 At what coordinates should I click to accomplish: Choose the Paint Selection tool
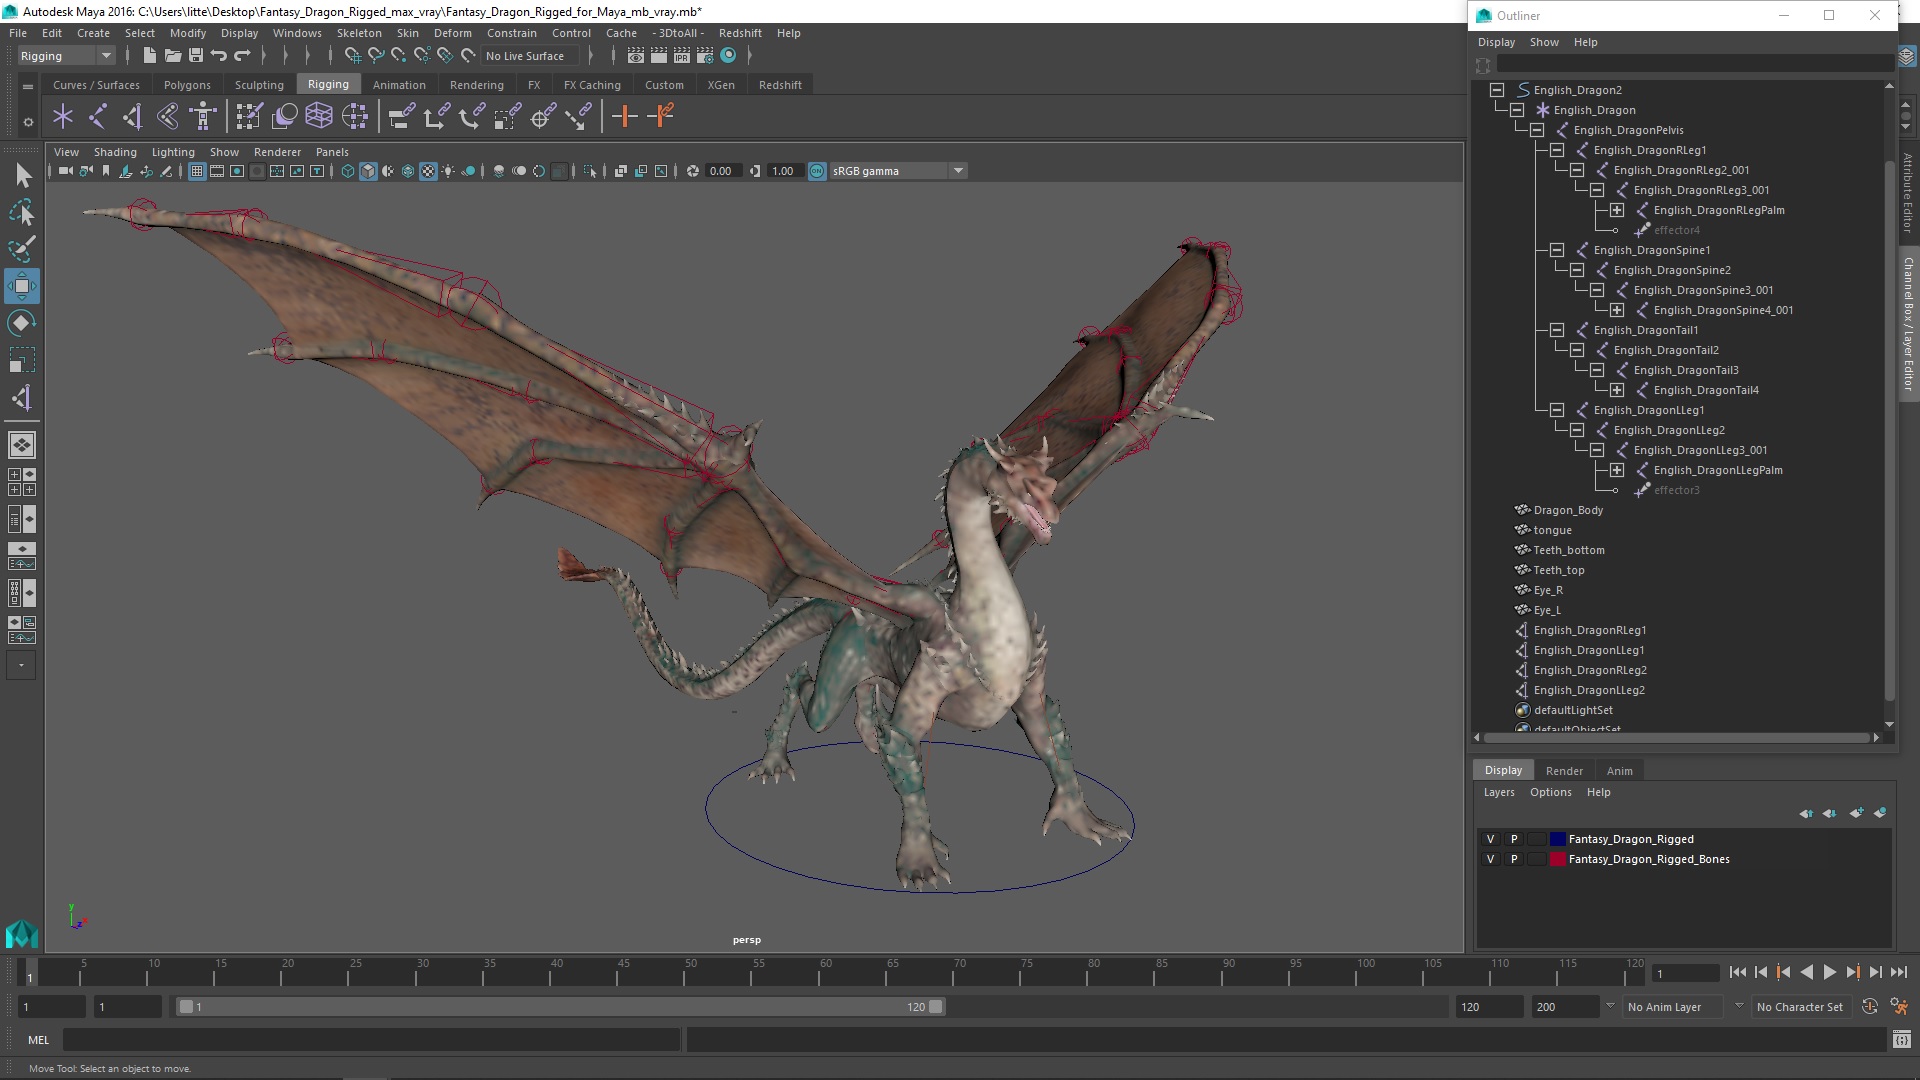point(22,249)
